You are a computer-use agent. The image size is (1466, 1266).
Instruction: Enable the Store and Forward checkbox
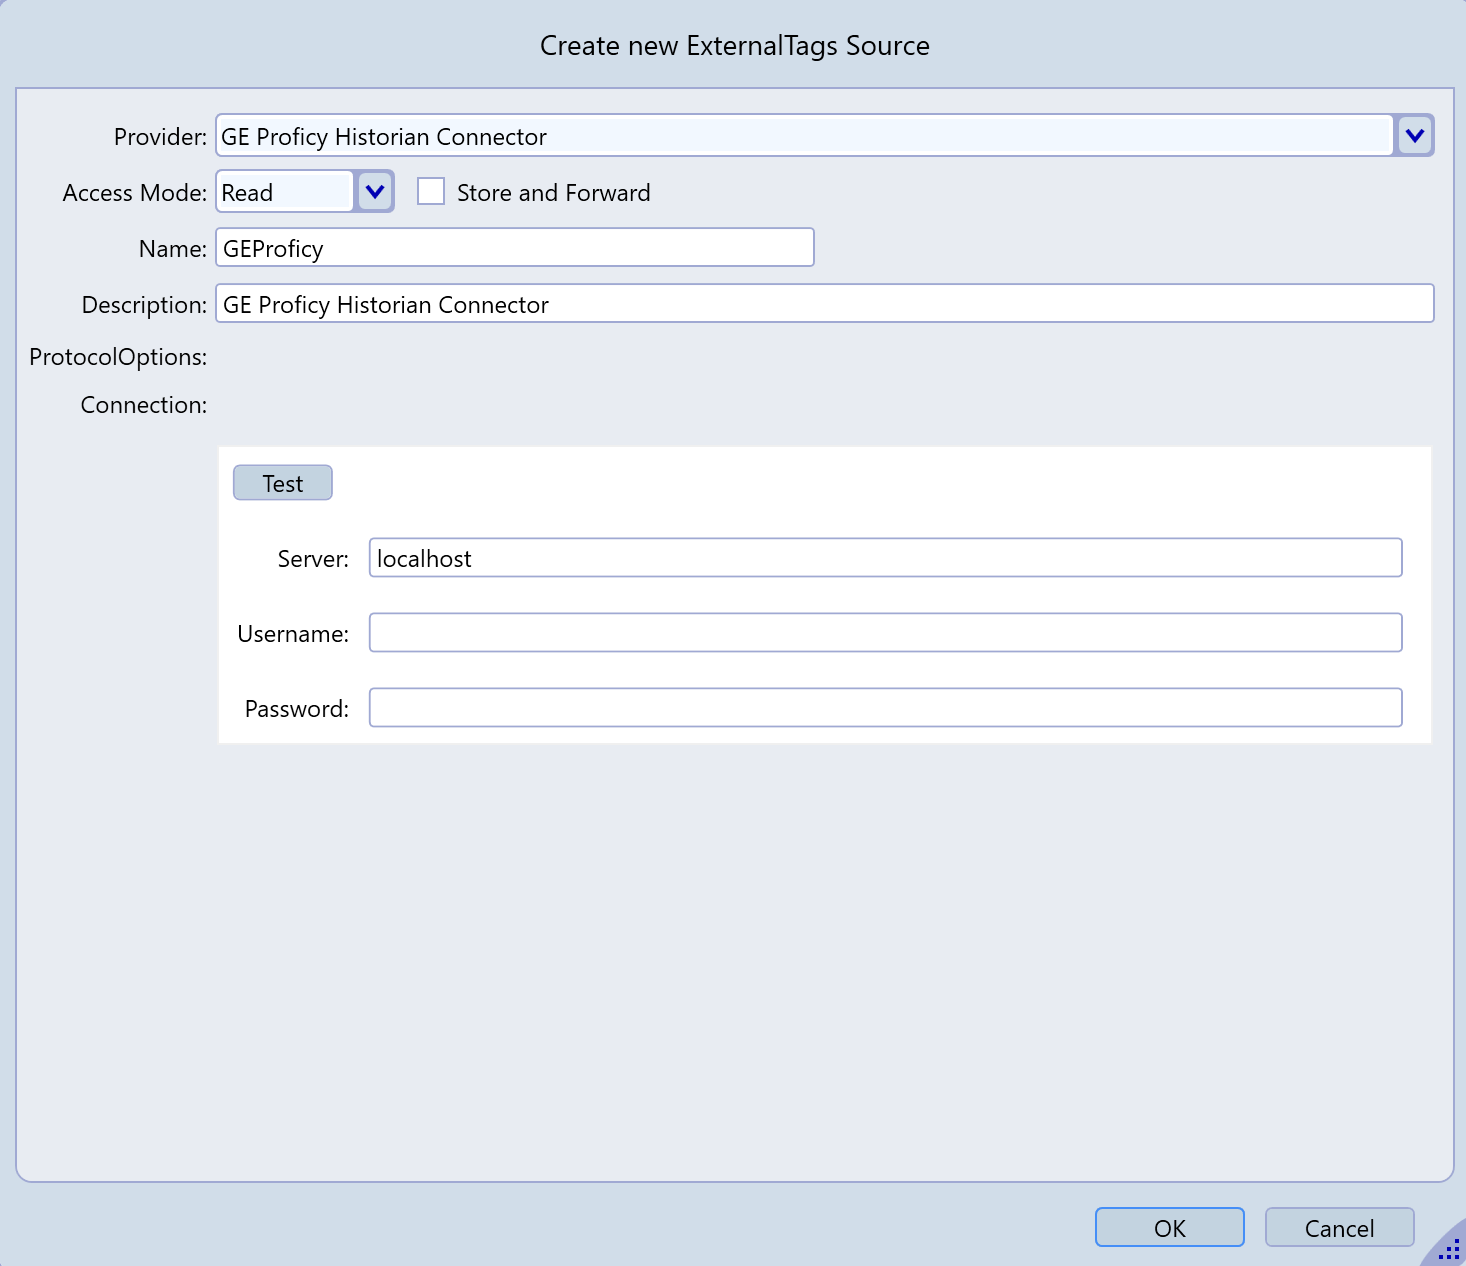coord(431,192)
